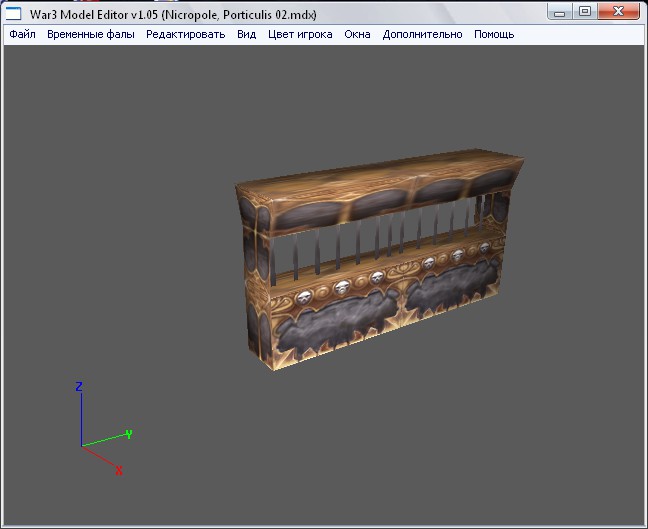This screenshot has height=529, width=648.
Task: Open the Помощь menu
Action: pyautogui.click(x=494, y=34)
